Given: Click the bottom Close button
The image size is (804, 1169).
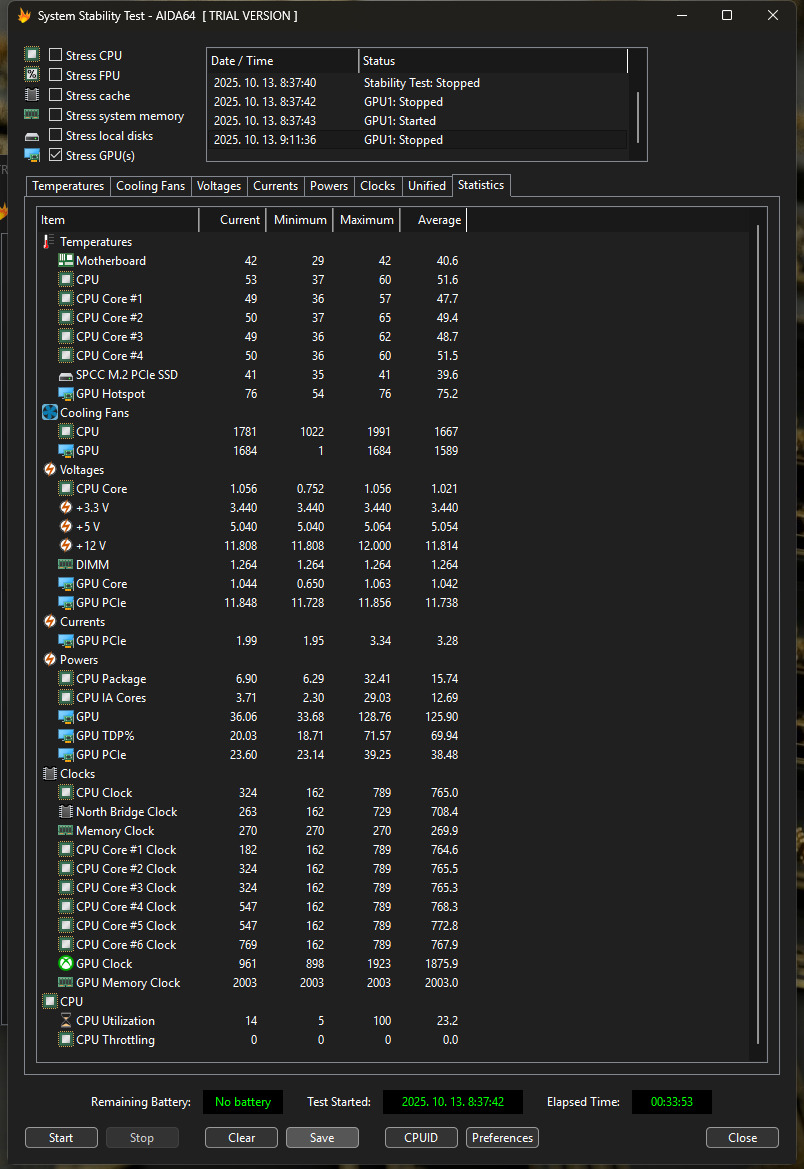Looking at the screenshot, I should (743, 1138).
